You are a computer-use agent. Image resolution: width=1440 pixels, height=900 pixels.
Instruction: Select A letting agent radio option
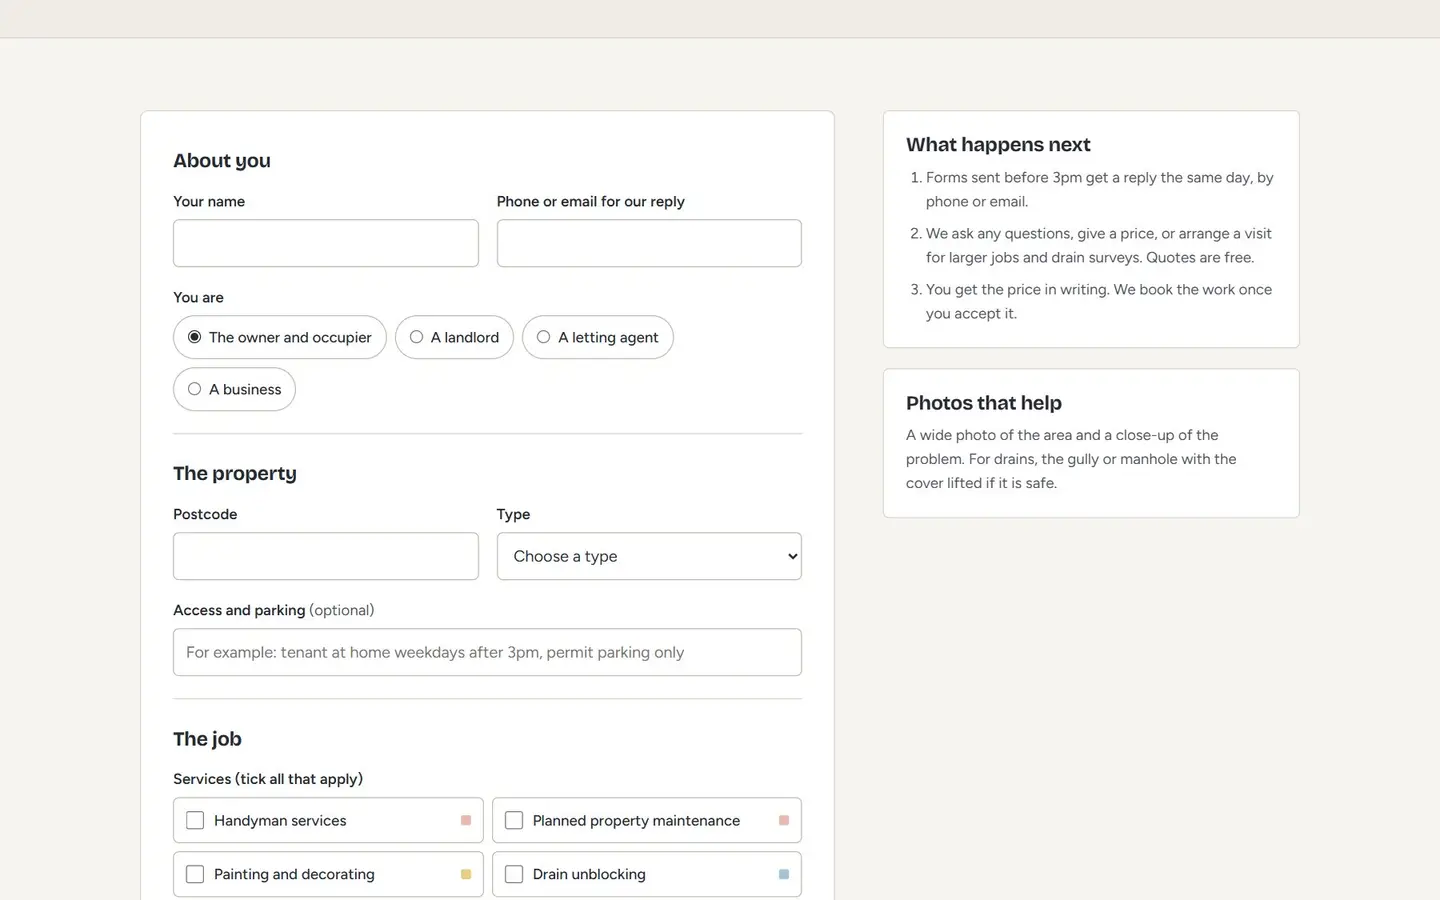tap(543, 337)
